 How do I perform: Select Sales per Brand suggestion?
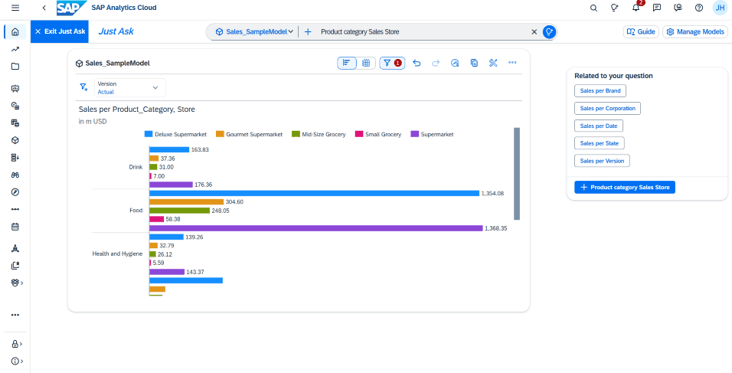[600, 91]
